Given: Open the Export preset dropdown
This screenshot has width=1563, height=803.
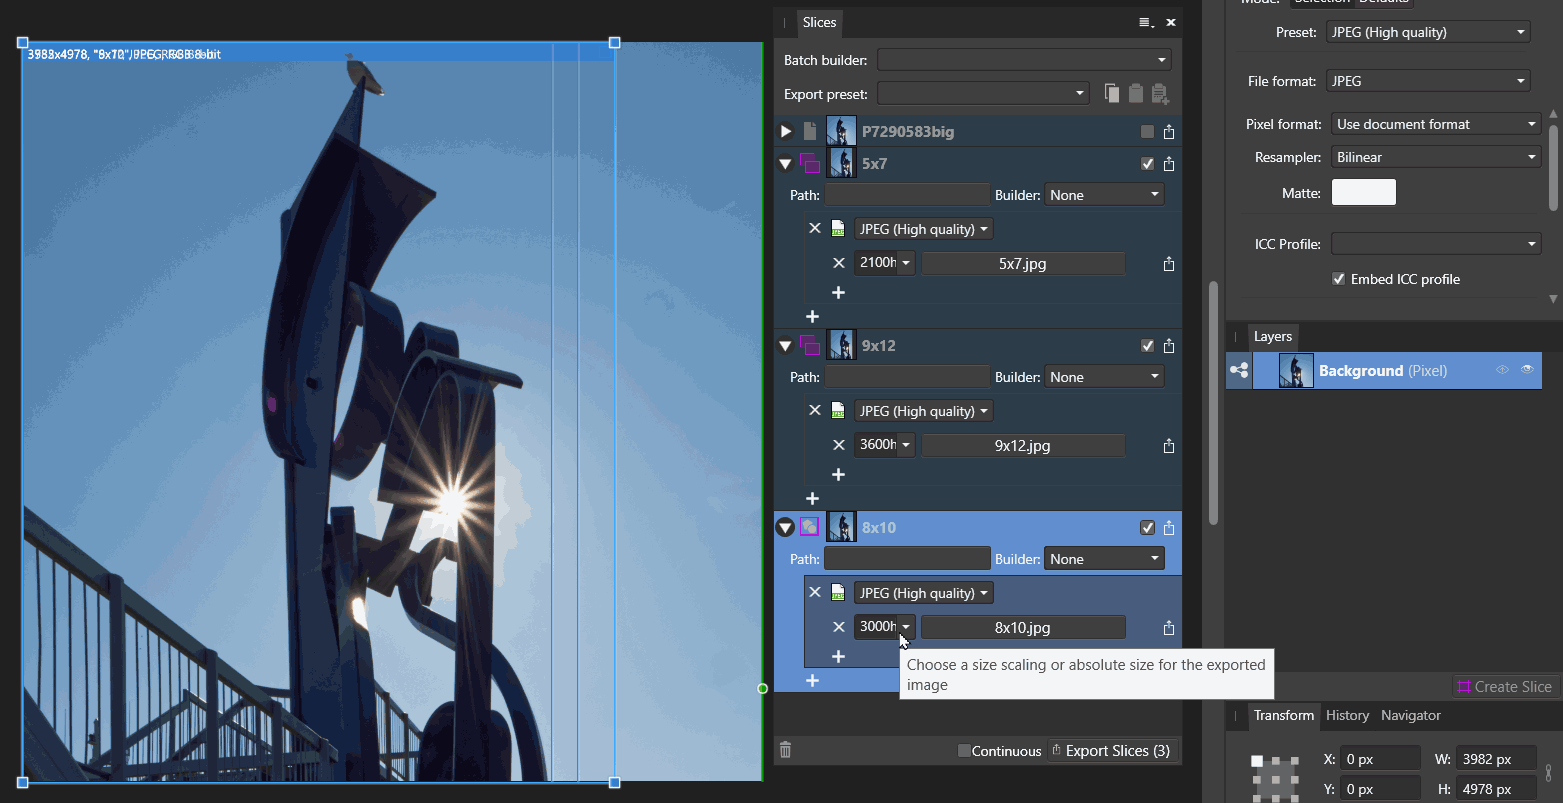Looking at the screenshot, I should click(983, 93).
